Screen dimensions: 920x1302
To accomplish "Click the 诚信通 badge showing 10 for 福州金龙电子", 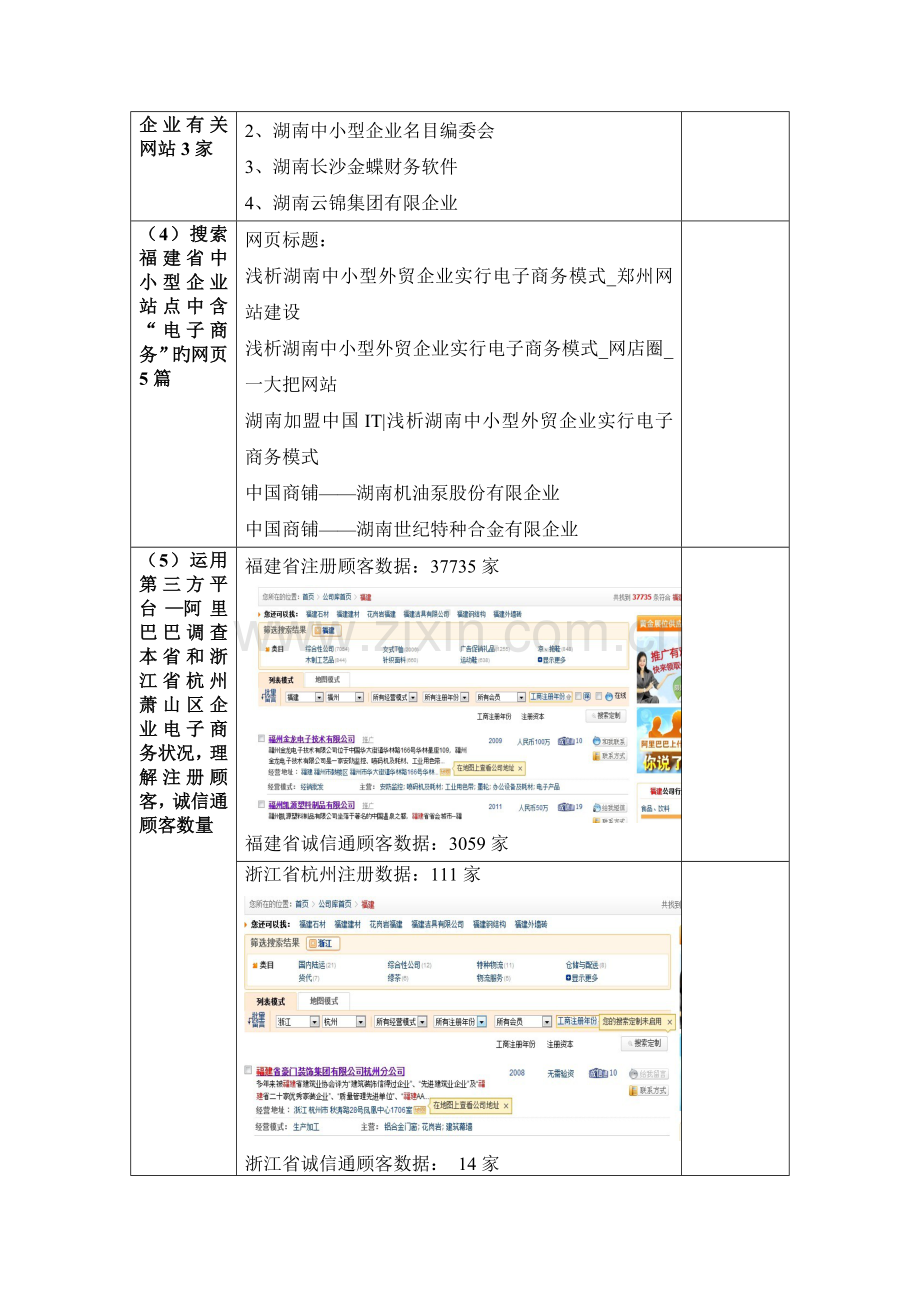I will pos(566,740).
